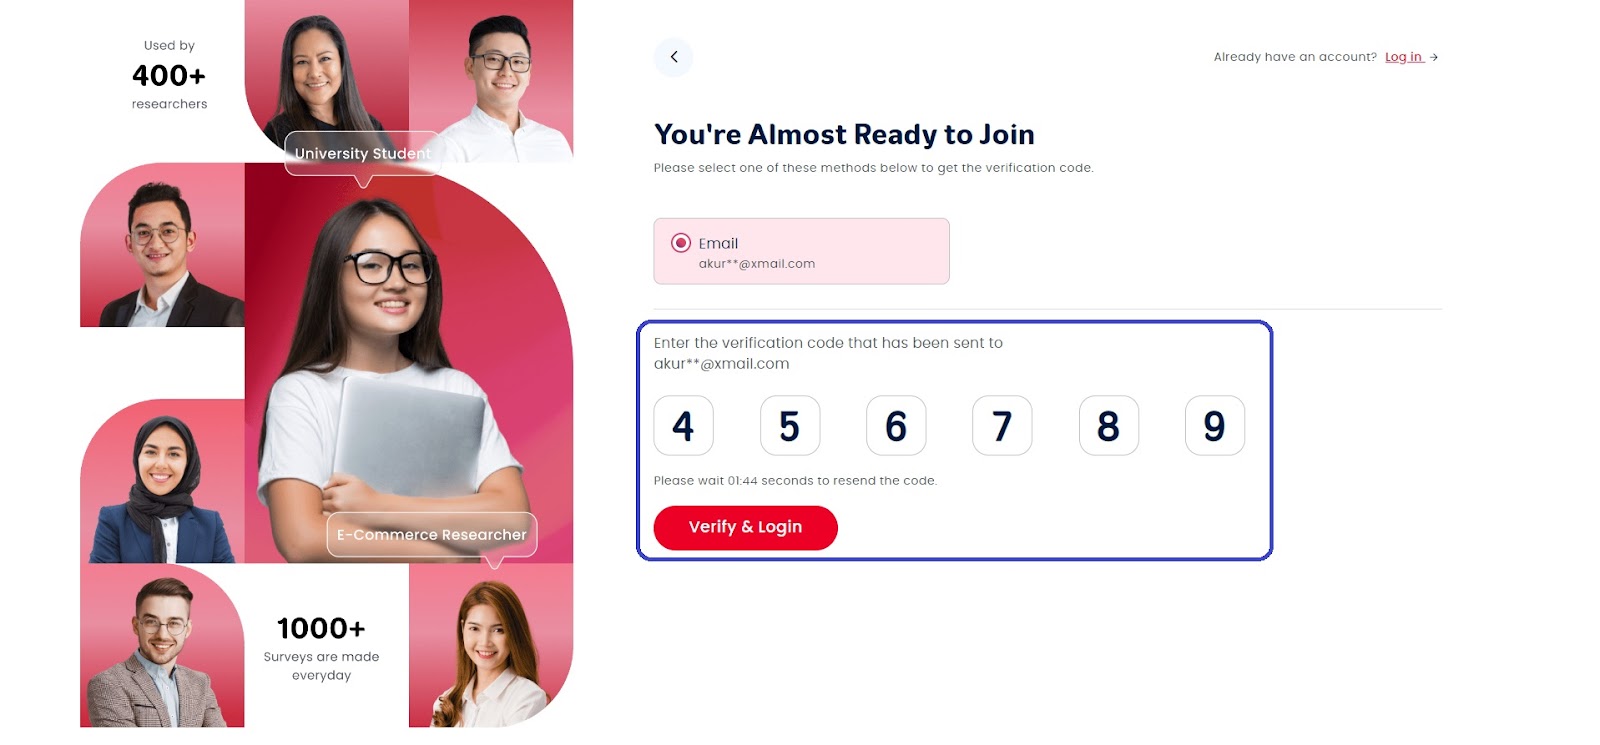Click the 1000+ surveys statistic
Viewport: 1600px width, 745px height.
[321, 648]
